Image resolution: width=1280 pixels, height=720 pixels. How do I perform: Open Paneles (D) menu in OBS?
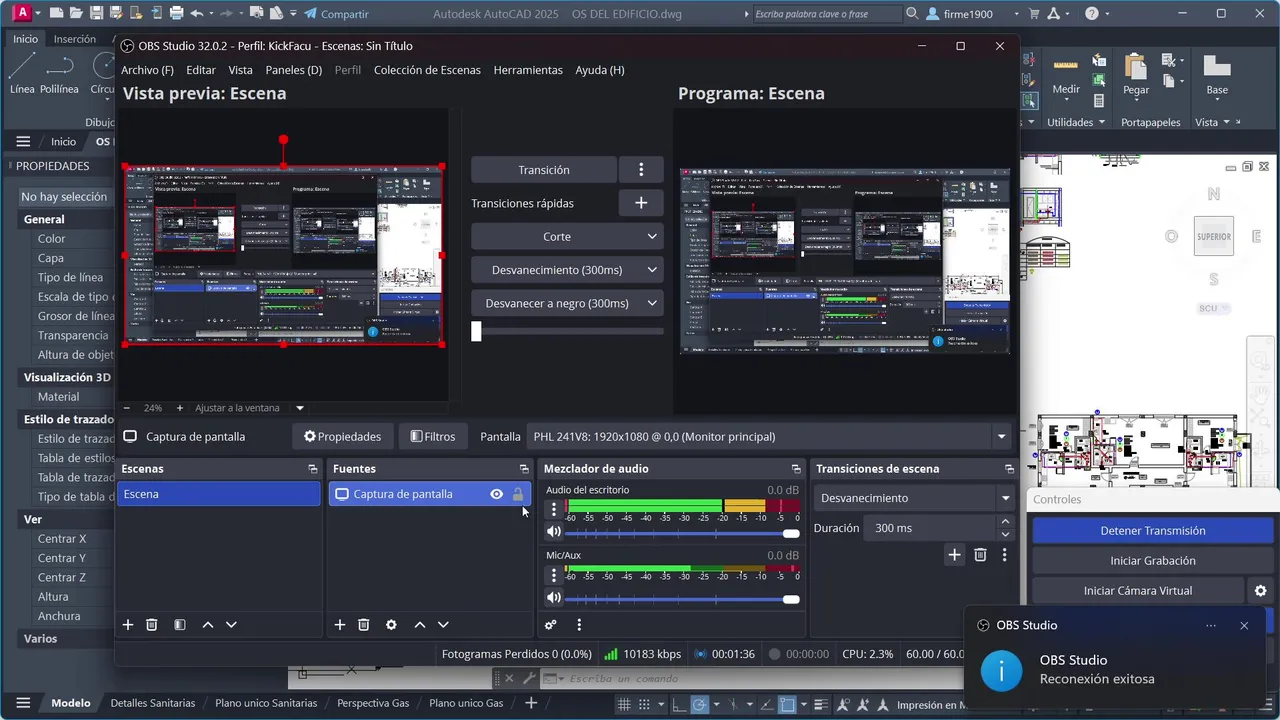tap(294, 70)
